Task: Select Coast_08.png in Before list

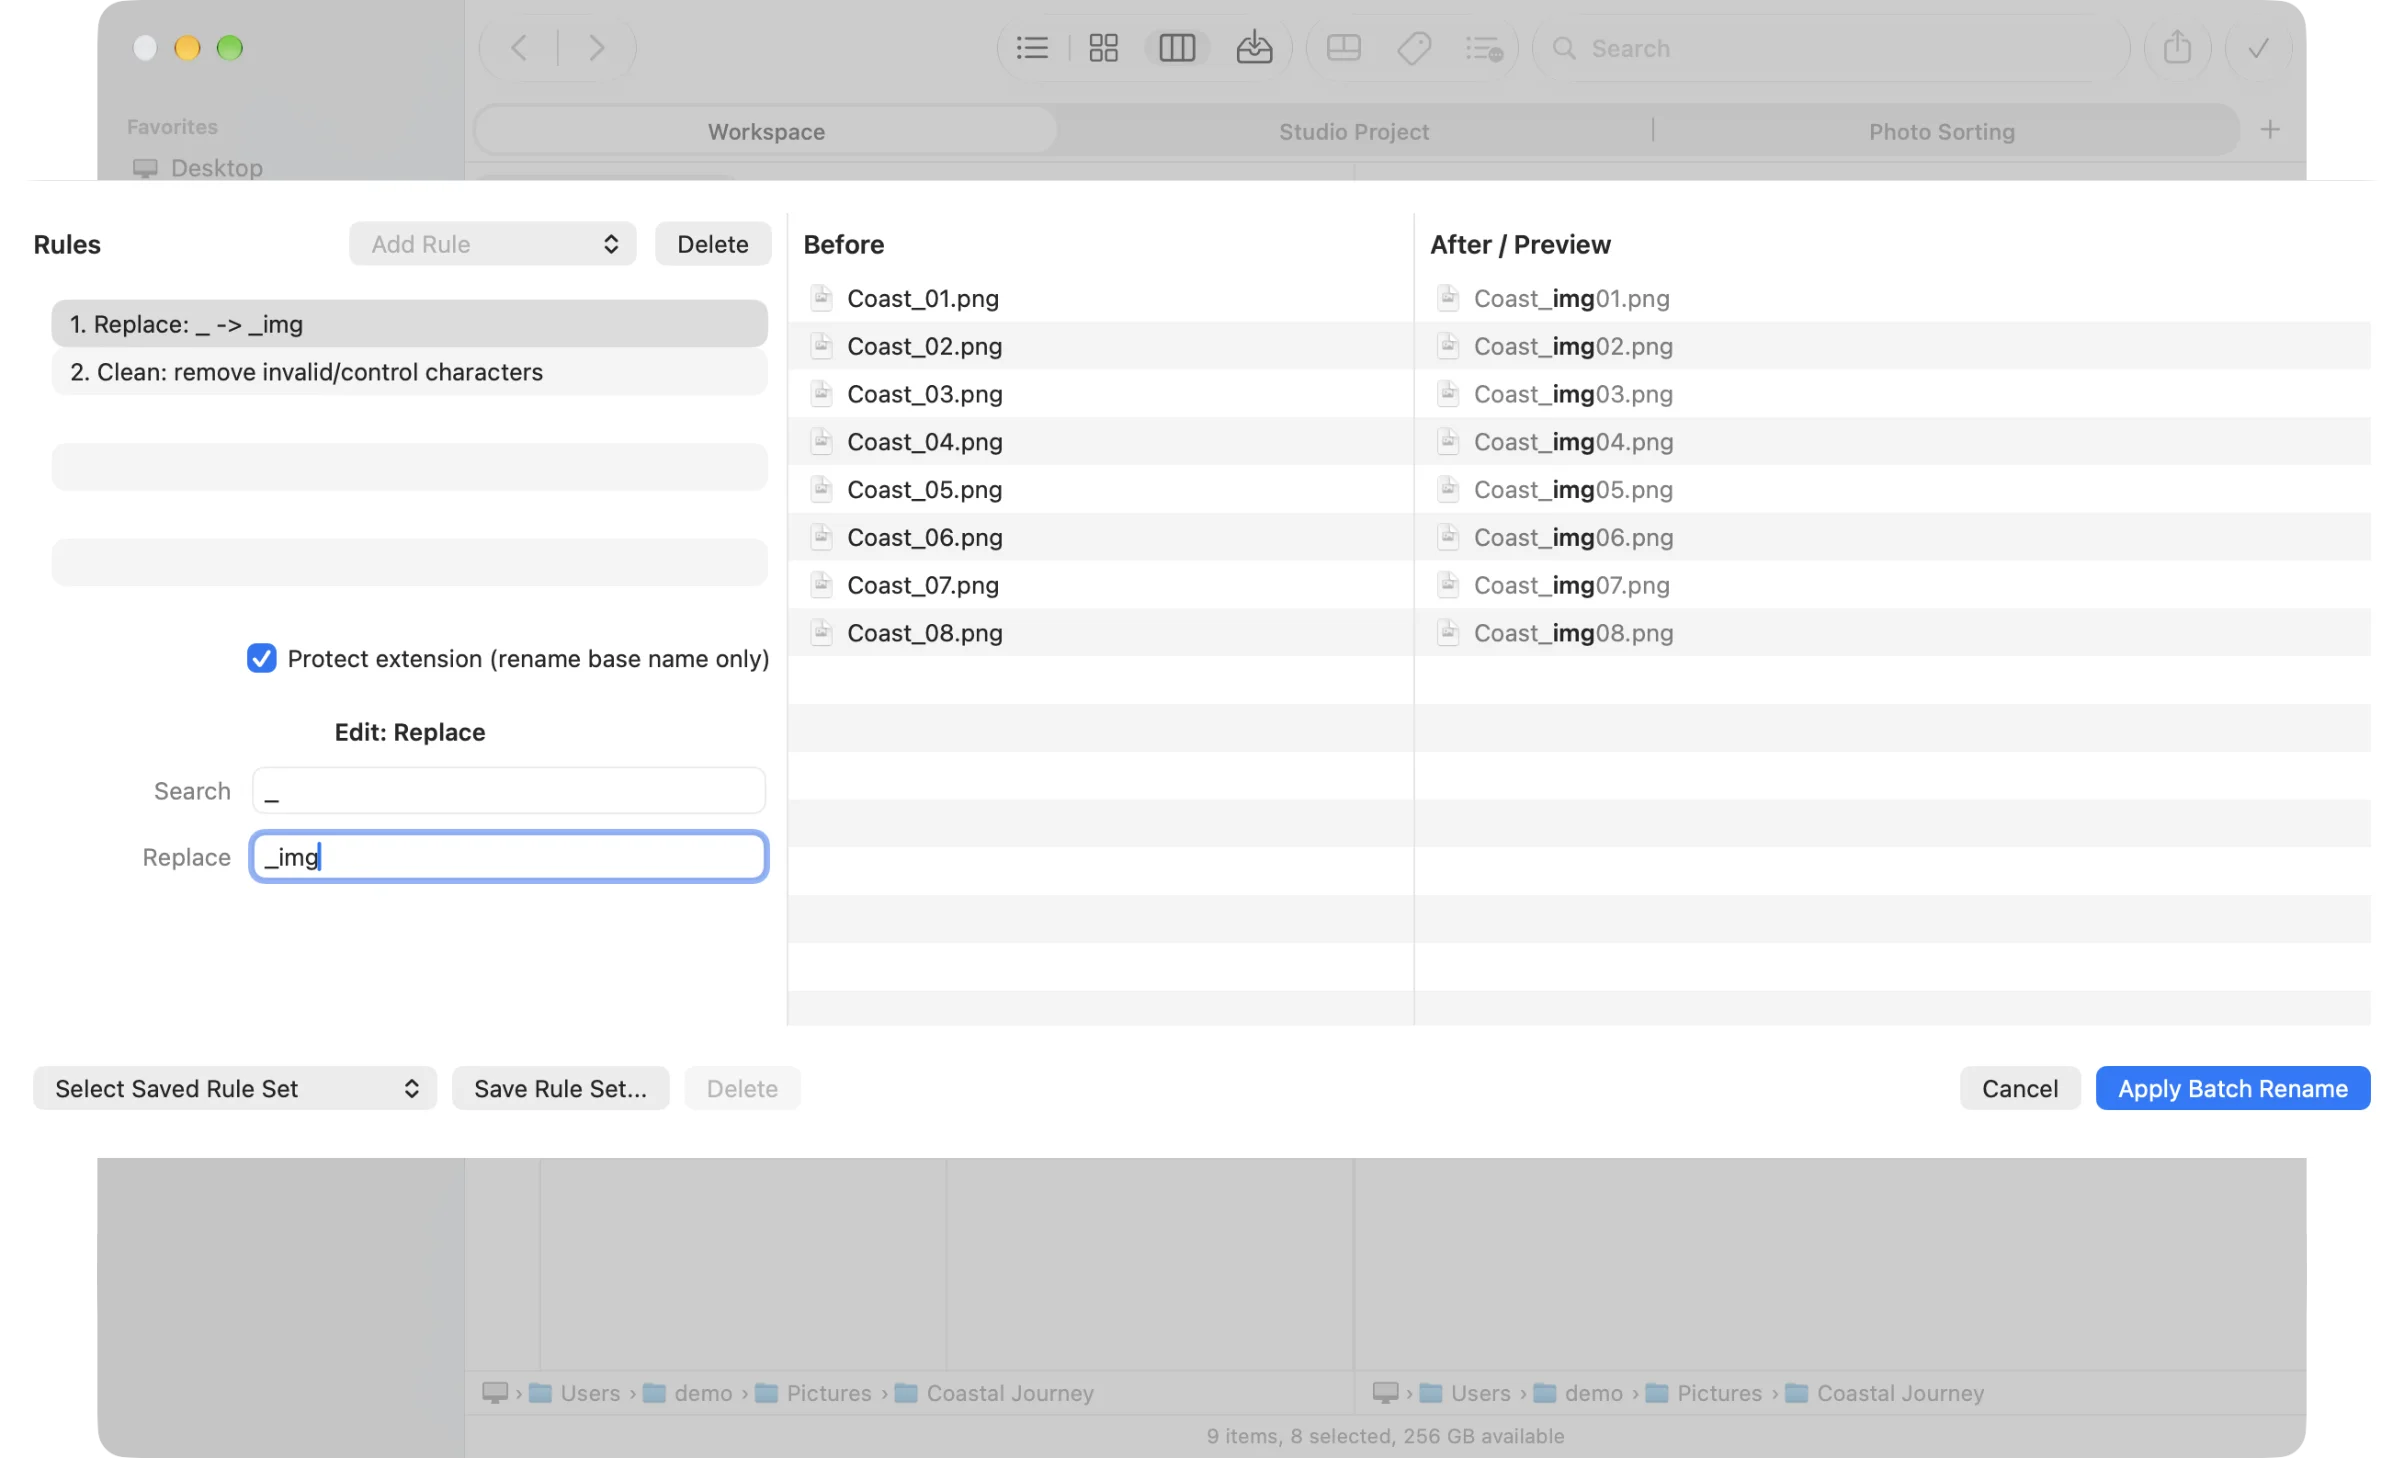Action: (x=1100, y=633)
